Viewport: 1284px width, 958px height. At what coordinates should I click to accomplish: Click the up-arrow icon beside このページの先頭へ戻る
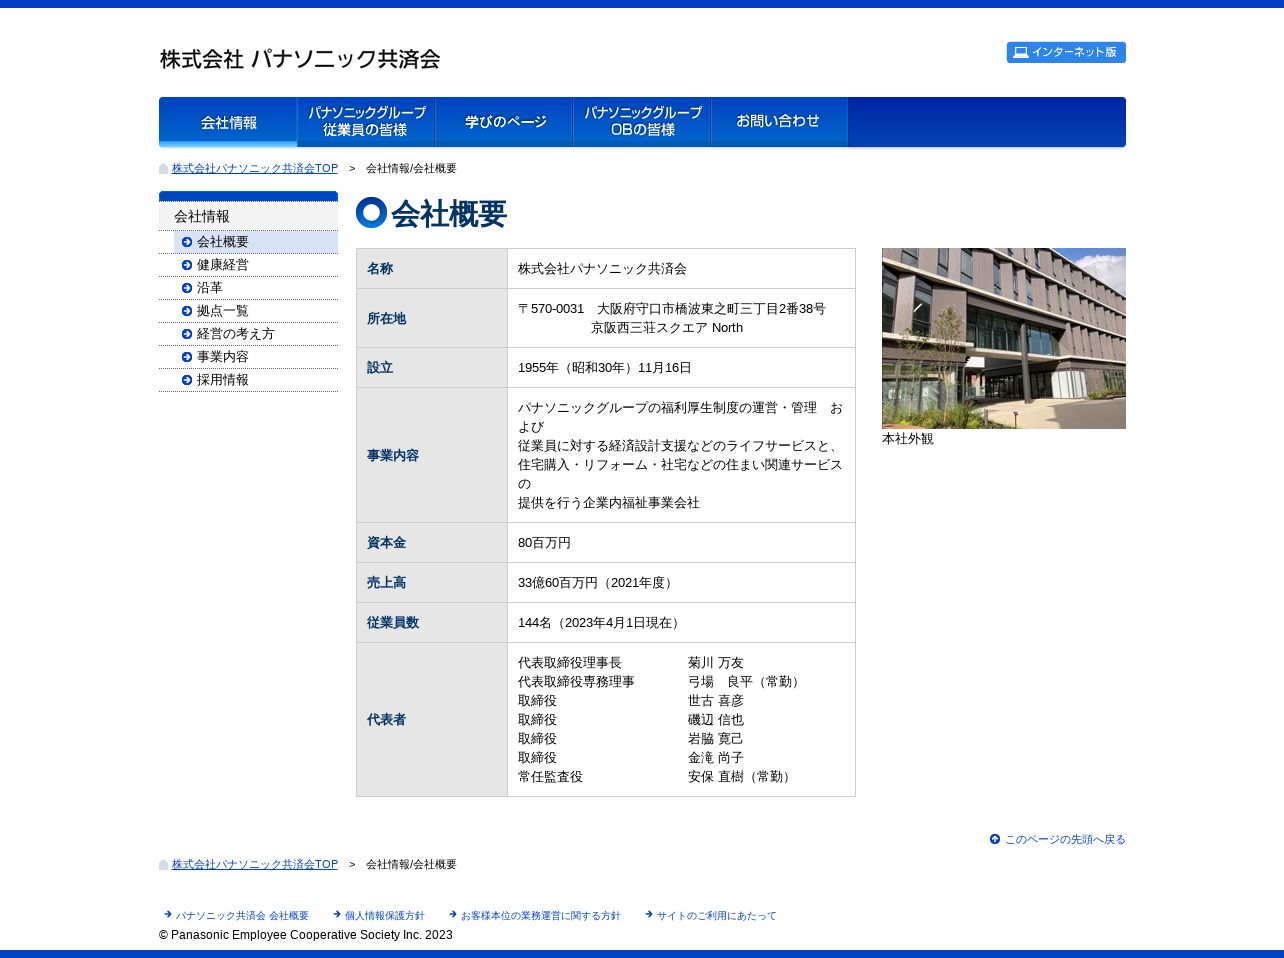(995, 839)
